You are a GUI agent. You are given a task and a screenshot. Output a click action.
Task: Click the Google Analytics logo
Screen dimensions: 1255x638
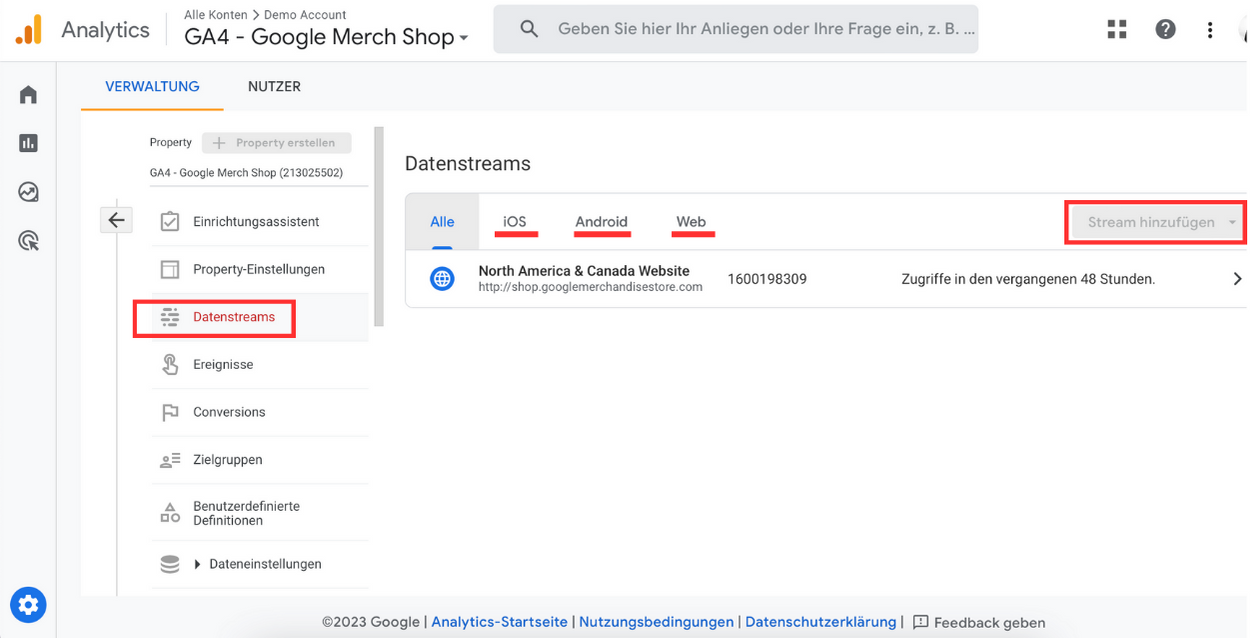pyautogui.click(x=29, y=30)
